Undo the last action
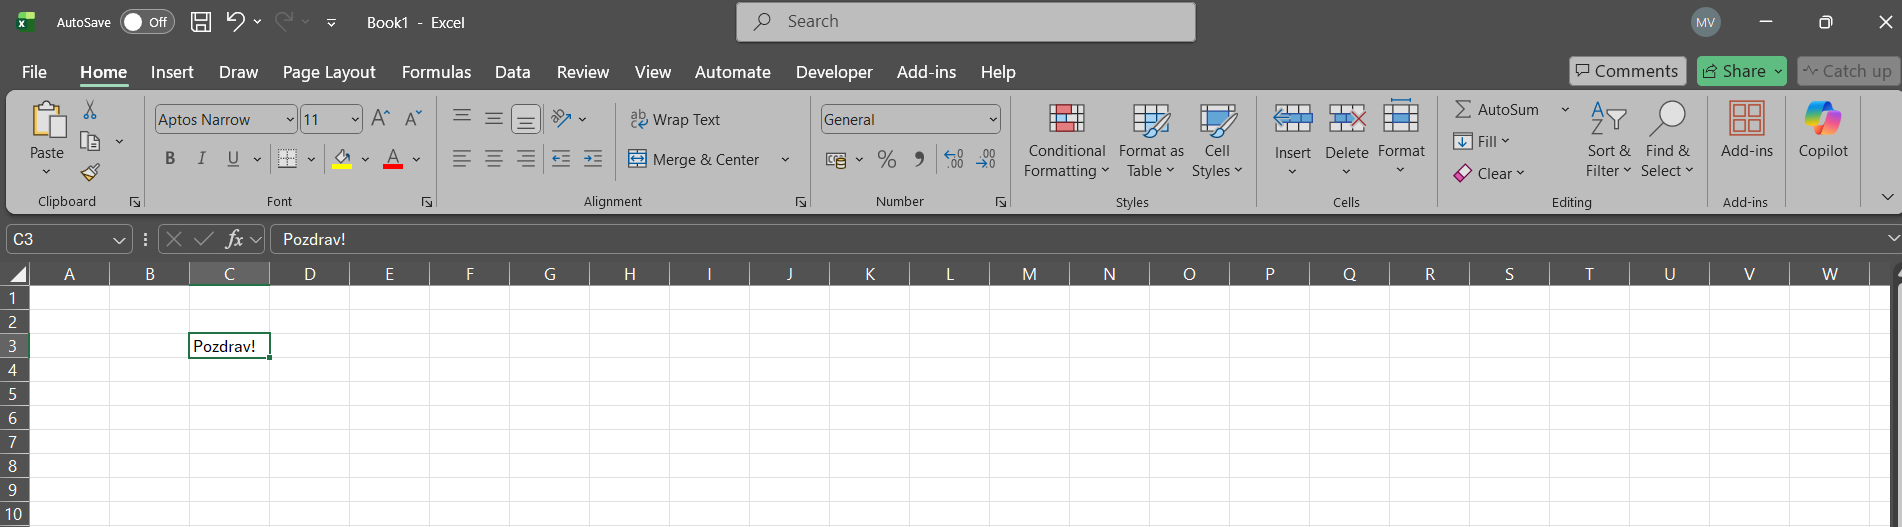The width and height of the screenshot is (1902, 527). click(x=235, y=21)
